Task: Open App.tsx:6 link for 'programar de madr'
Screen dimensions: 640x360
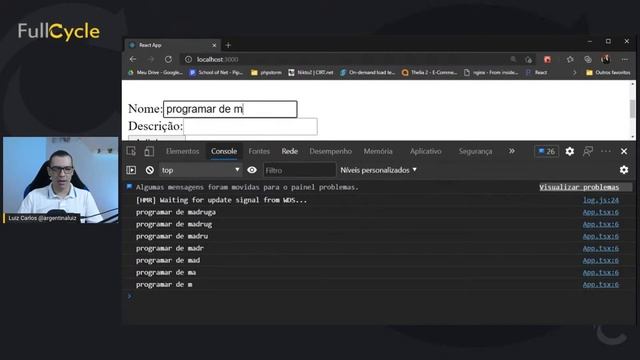Action: 600,248
